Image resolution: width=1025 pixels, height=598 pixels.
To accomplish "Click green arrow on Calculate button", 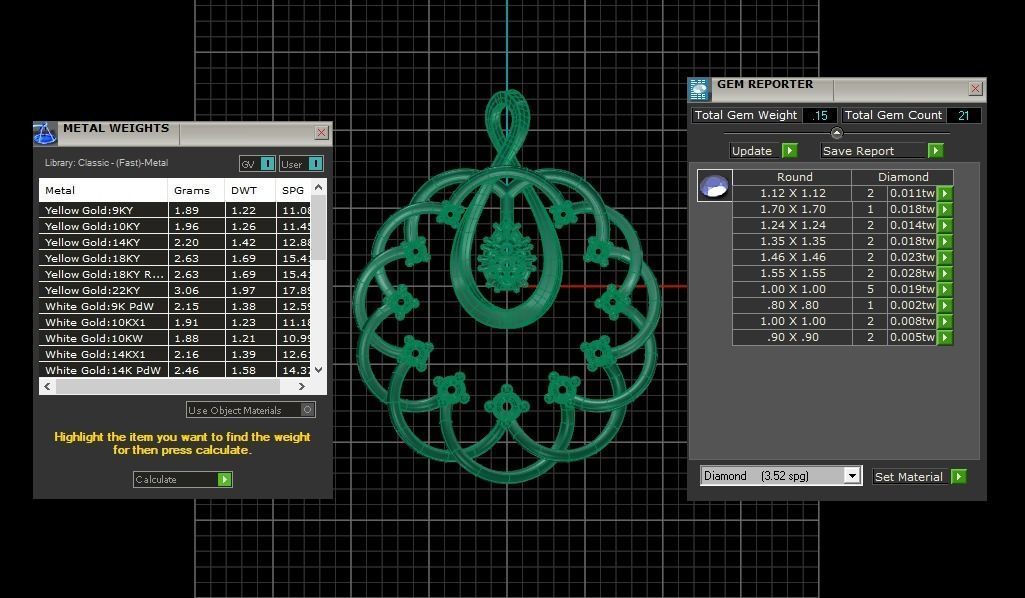I will (224, 480).
